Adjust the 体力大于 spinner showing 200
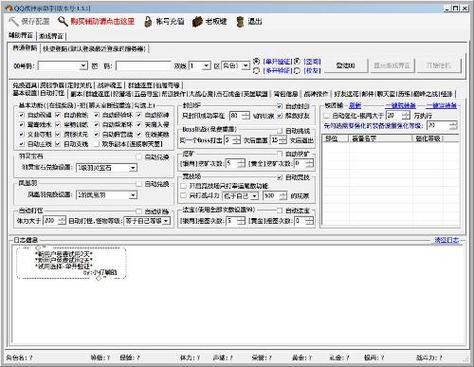This screenshot has width=474, height=367. (x=54, y=221)
